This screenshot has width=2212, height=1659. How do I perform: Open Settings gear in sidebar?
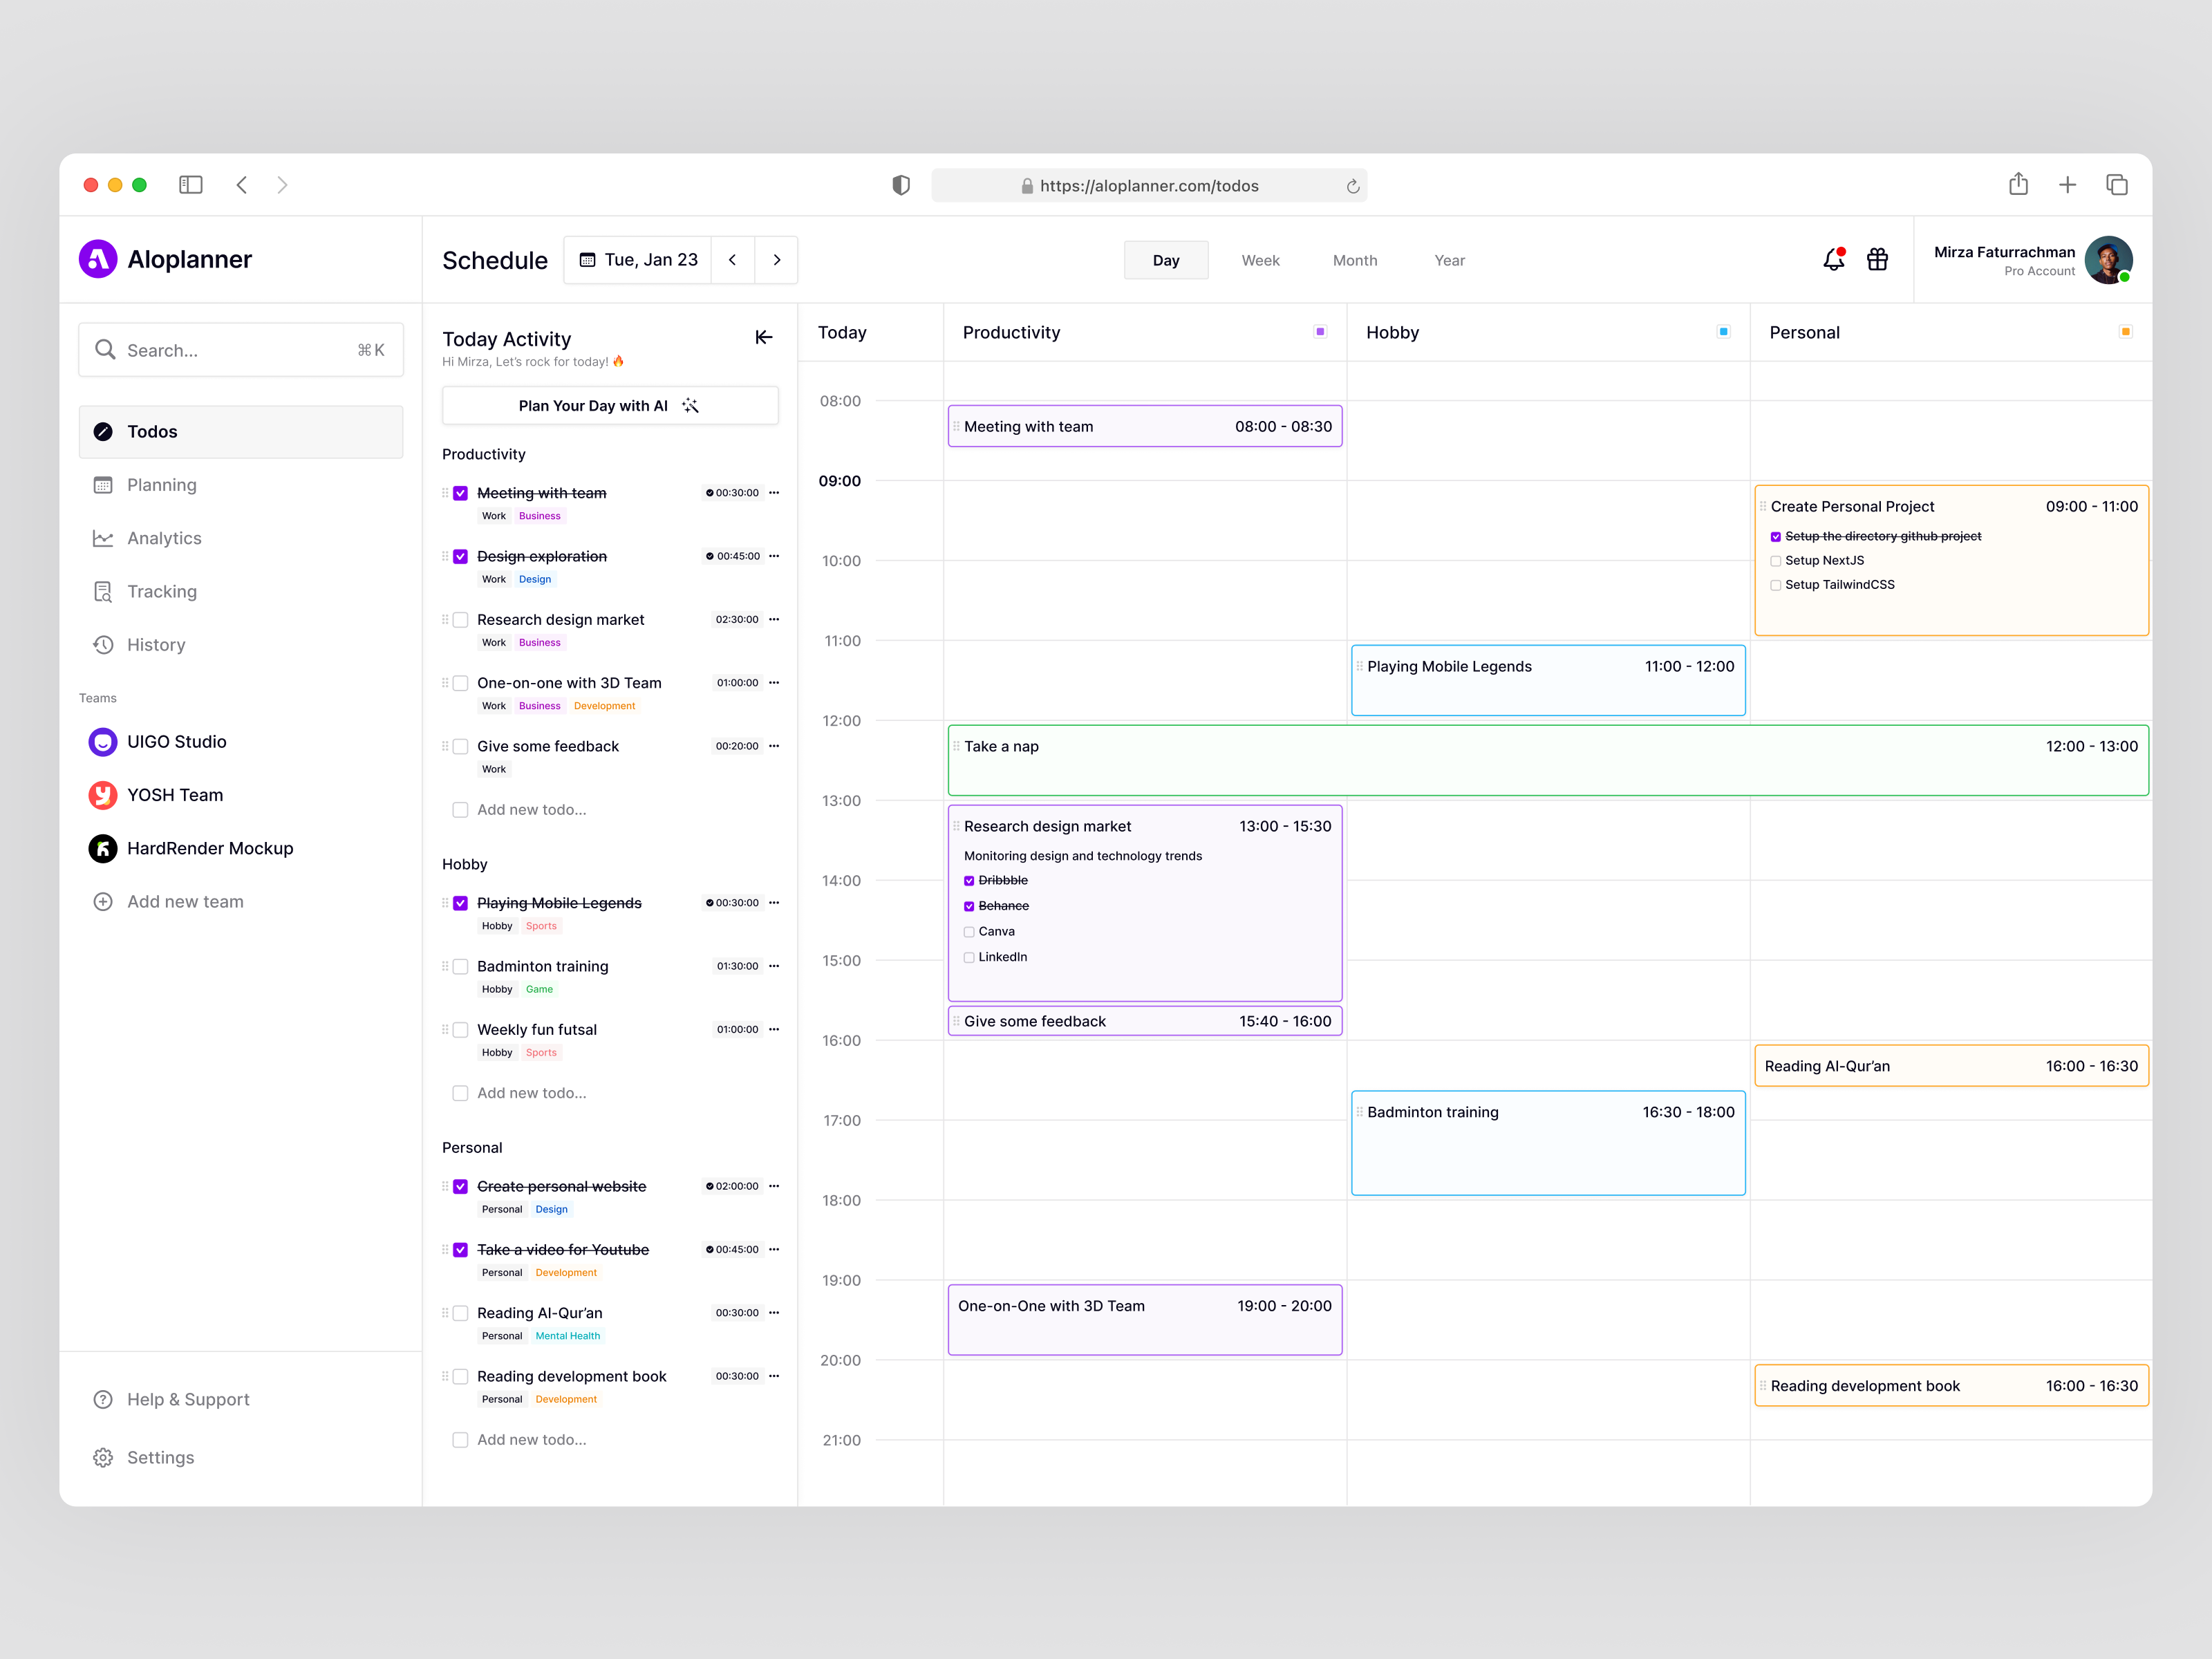(x=103, y=1457)
